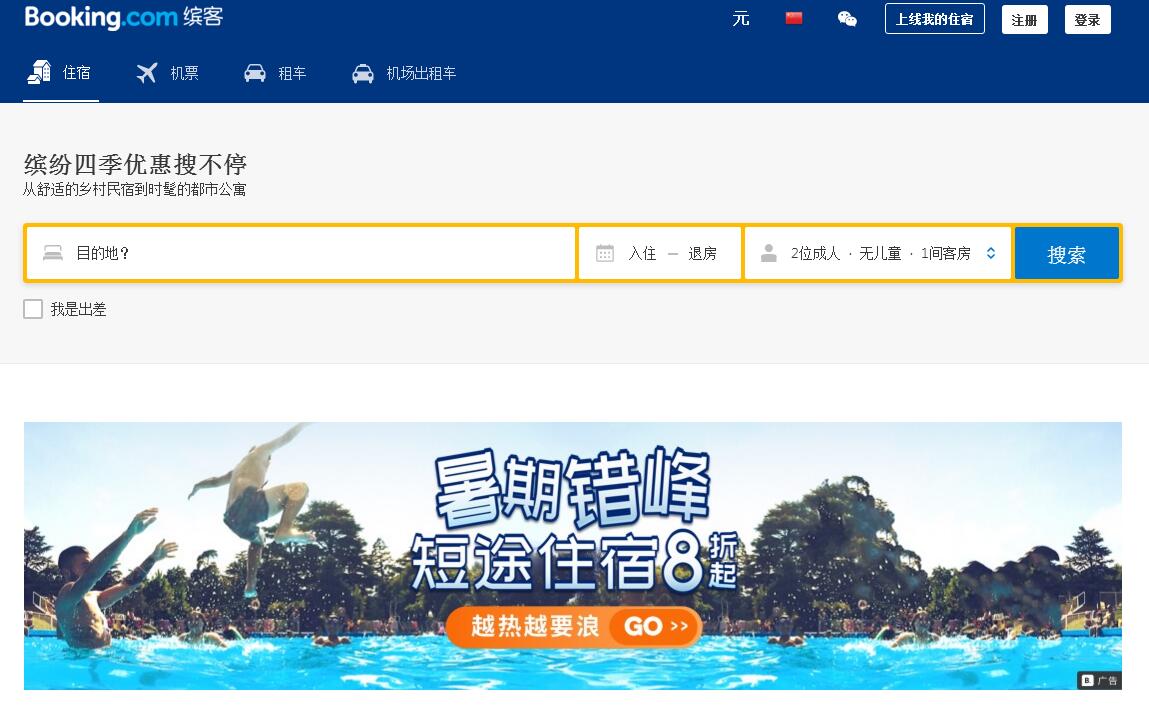Click the up-down arrows in guests selector
This screenshot has width=1149, height=712.
tap(991, 253)
